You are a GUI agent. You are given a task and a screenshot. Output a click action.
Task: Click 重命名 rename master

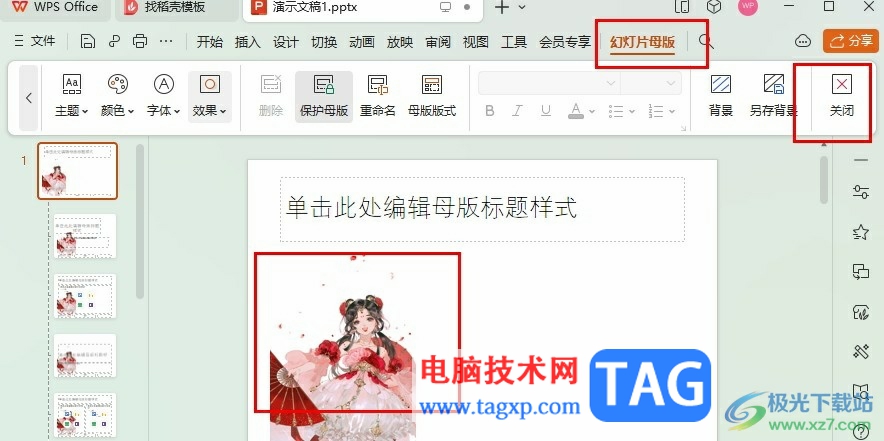point(378,96)
